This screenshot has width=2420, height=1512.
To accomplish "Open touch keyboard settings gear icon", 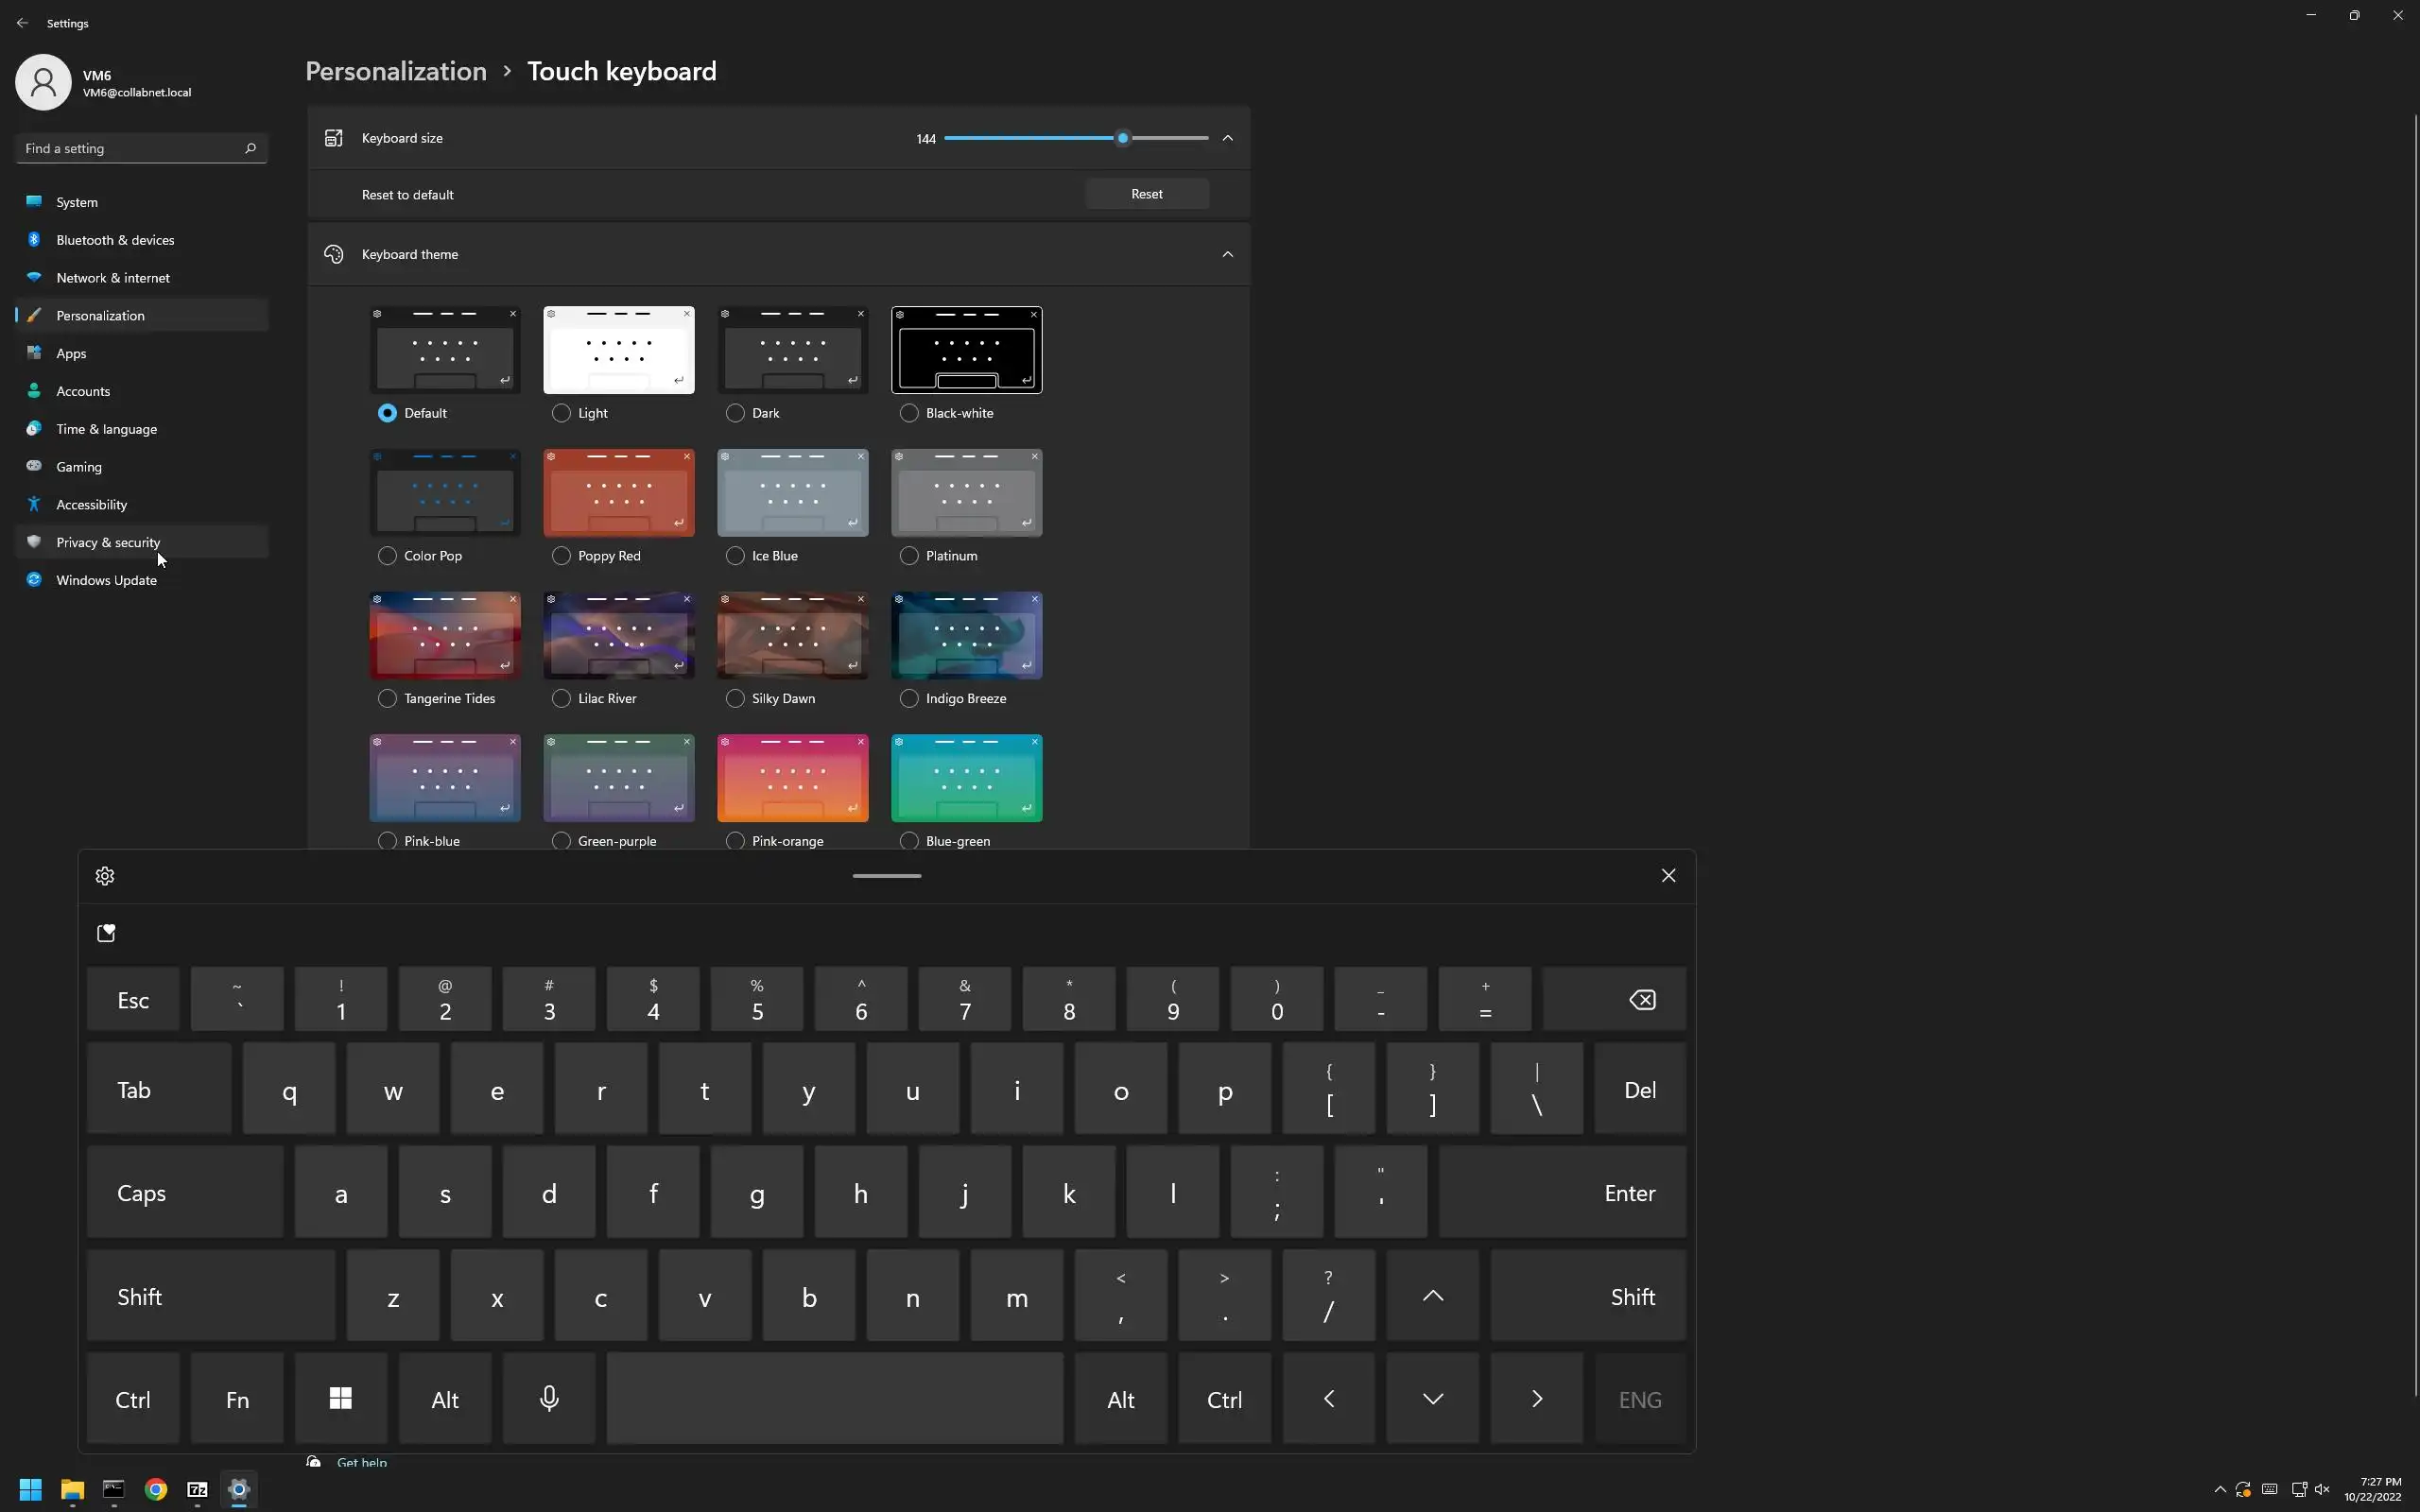I will (105, 876).
